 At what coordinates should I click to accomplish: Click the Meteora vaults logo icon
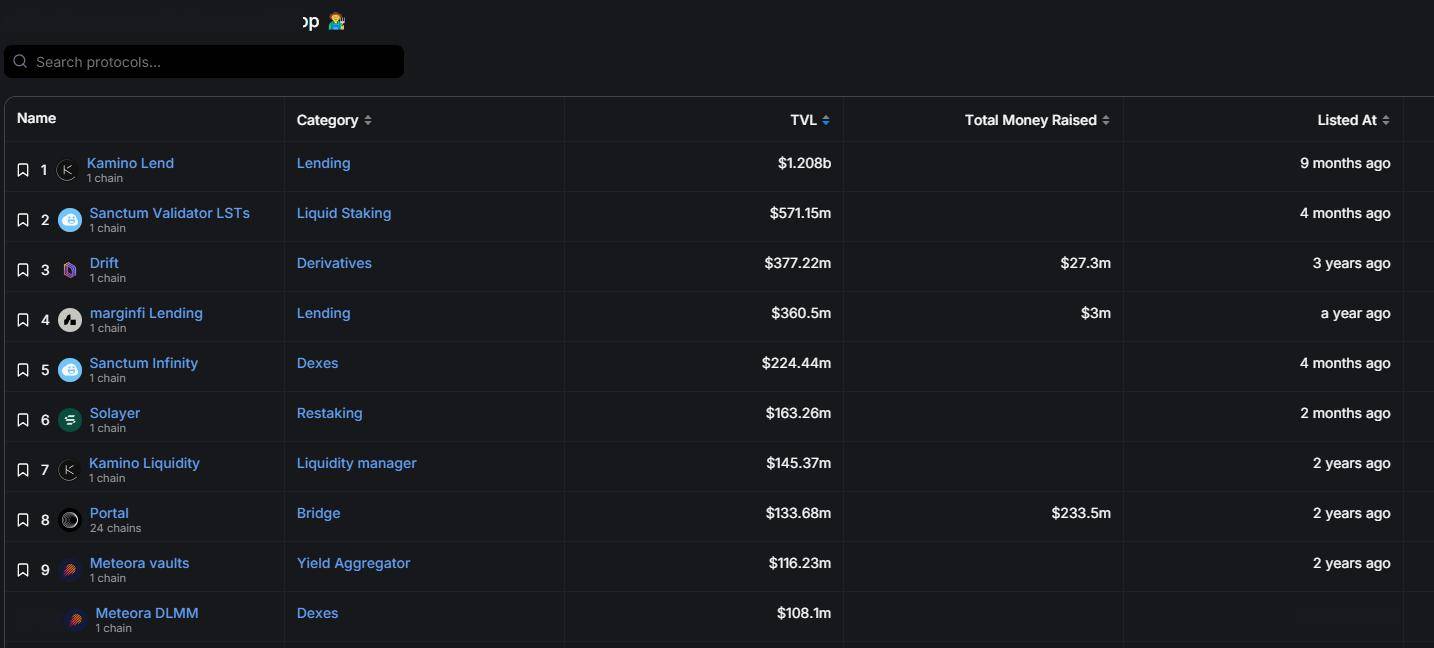70,570
